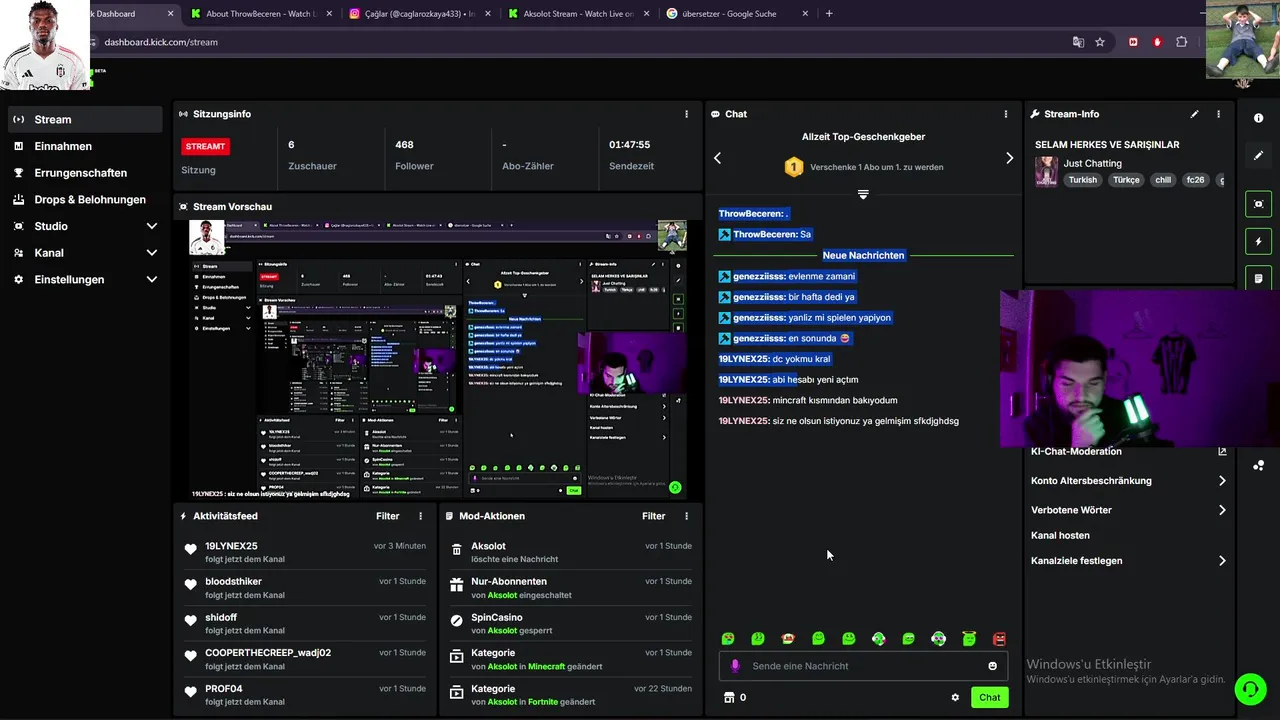This screenshot has height=720, width=1280.
Task: Open Aktivitätsfeed Filter
Action: 388,516
